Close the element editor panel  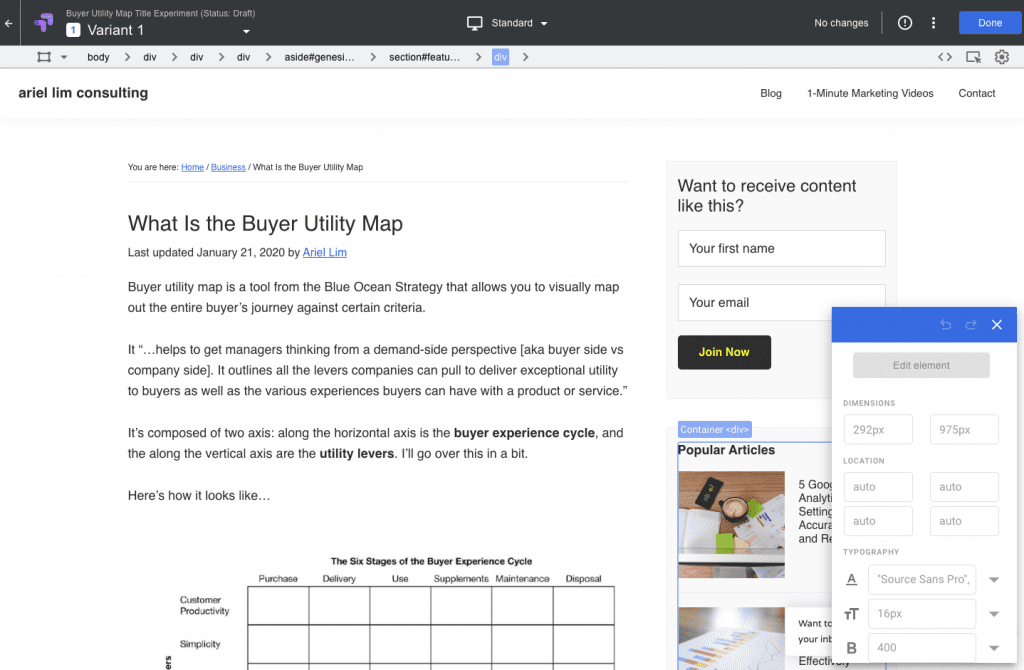pyautogui.click(x=997, y=325)
